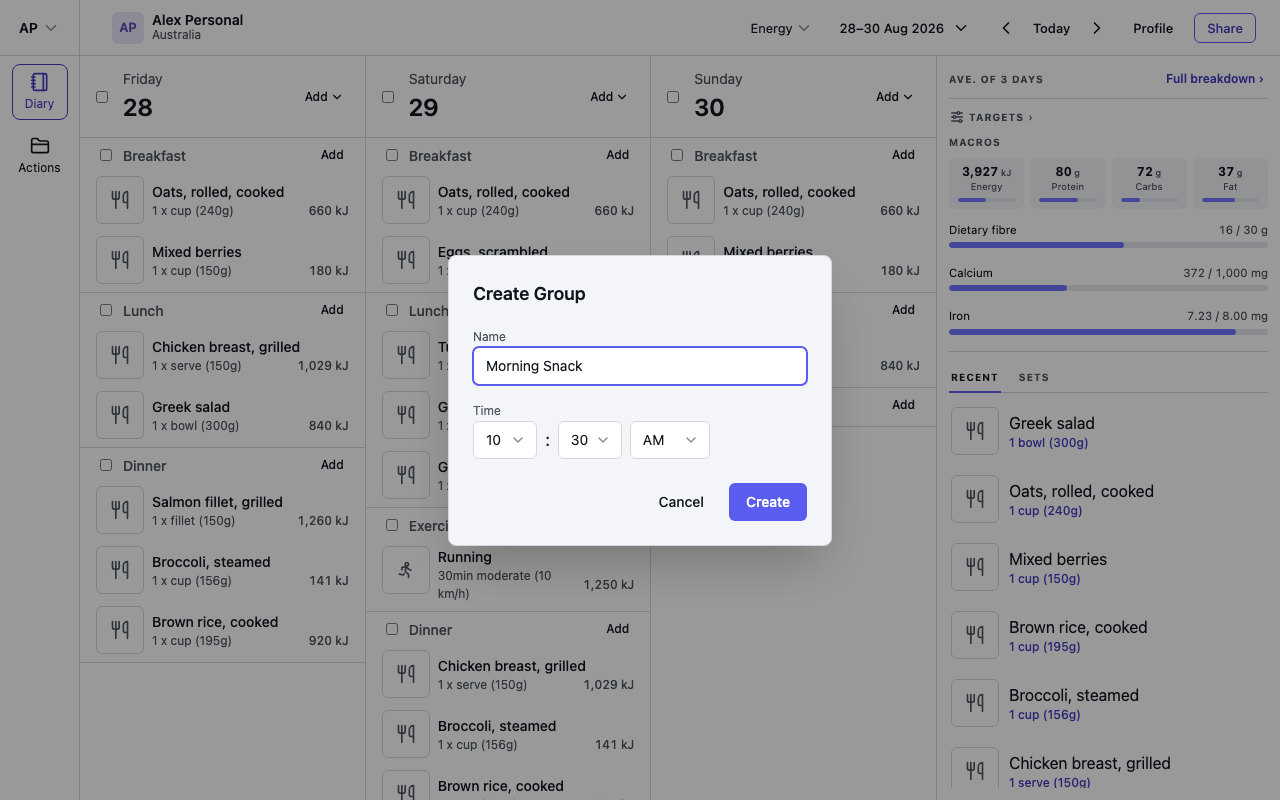
Task: Click the food icon for Salmon fillet, grilled
Action: pyautogui.click(x=120, y=510)
